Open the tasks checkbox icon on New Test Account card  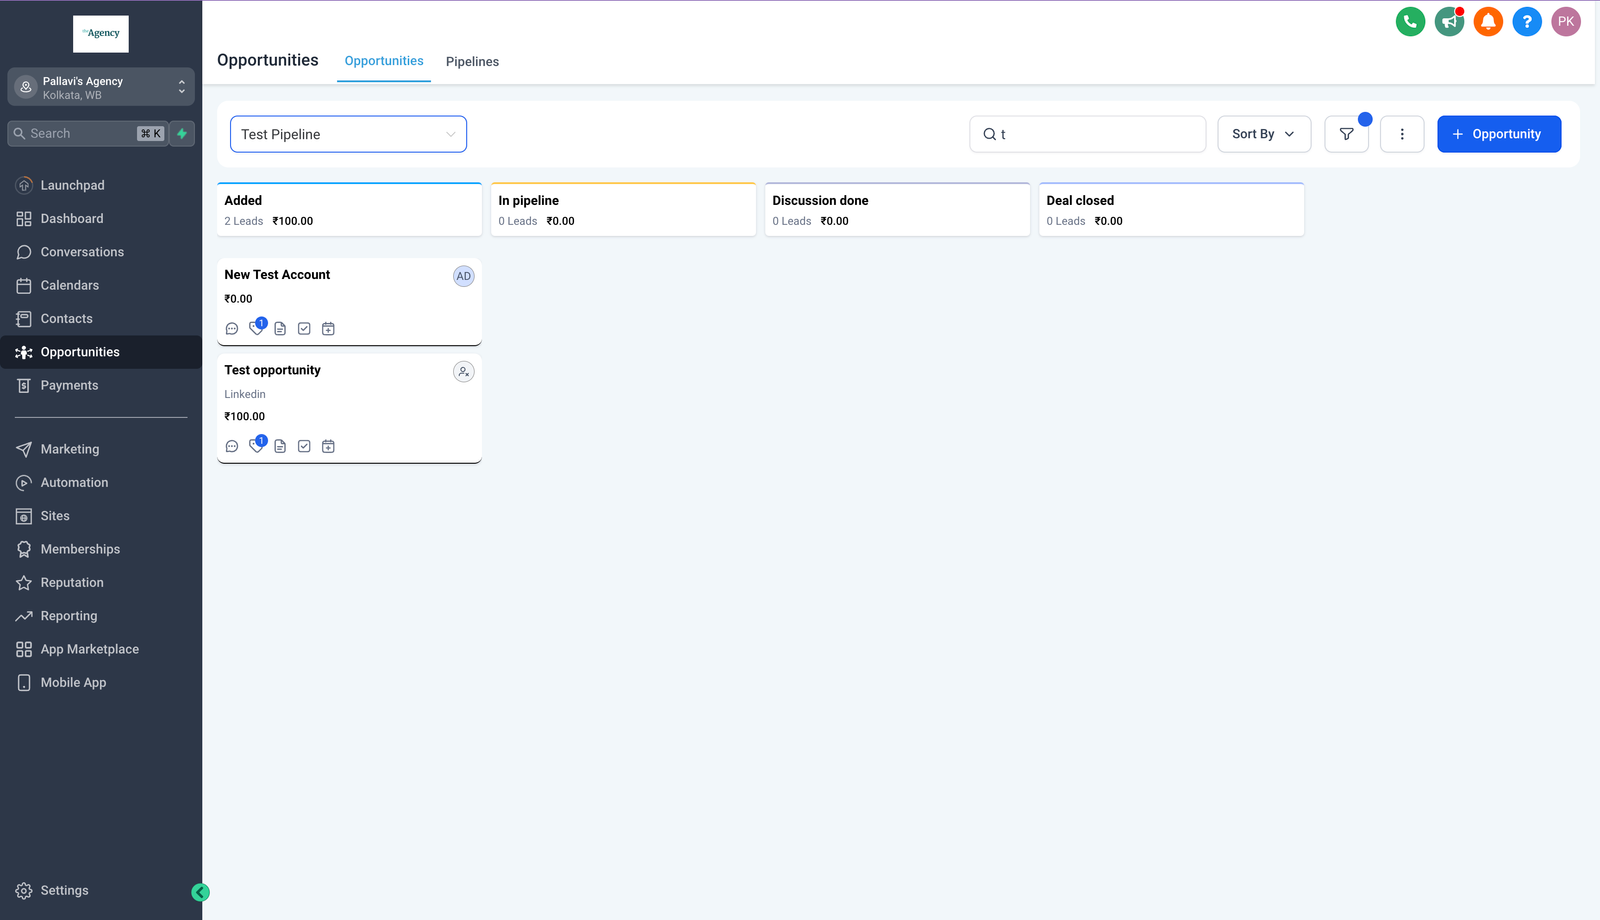click(304, 329)
